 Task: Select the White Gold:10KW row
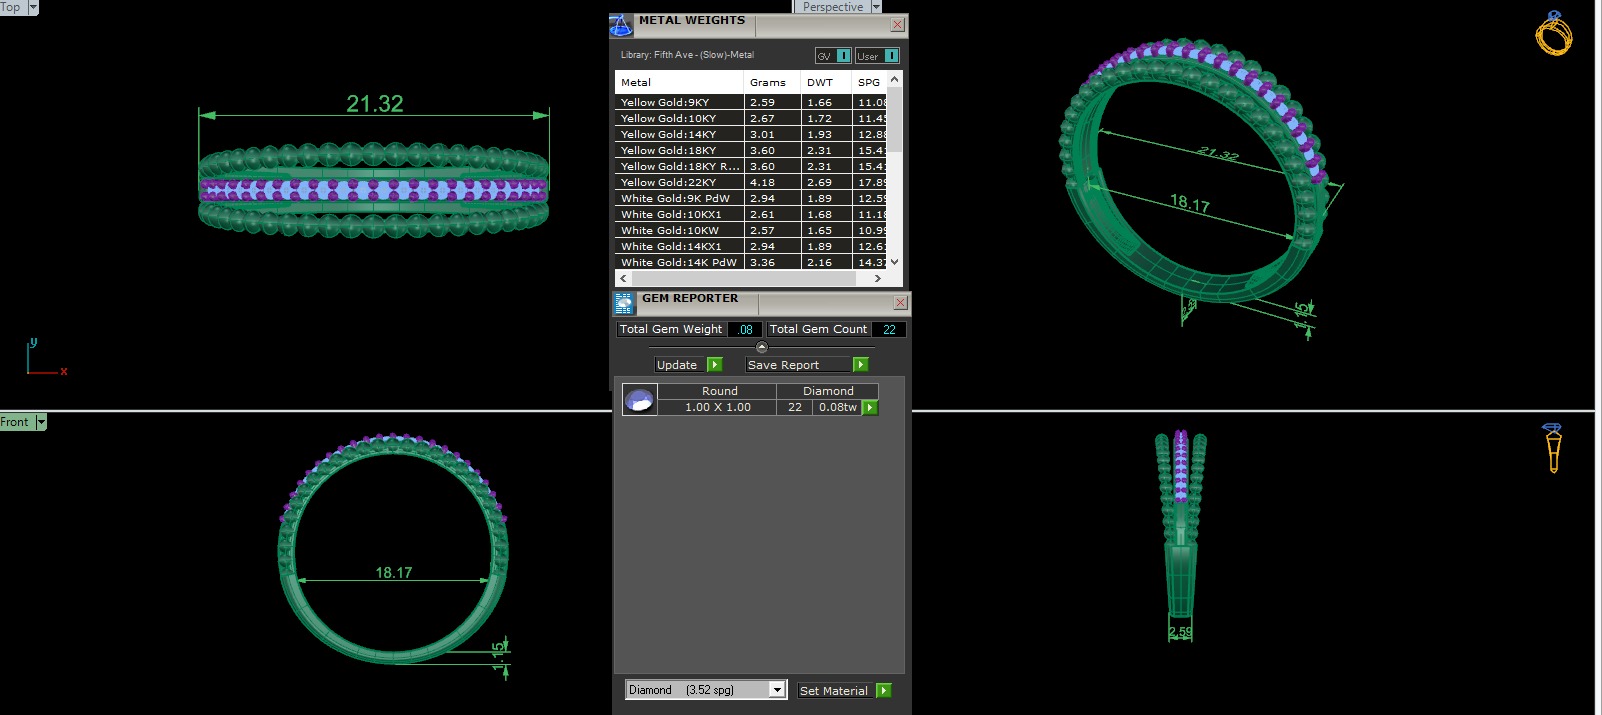[x=751, y=230]
